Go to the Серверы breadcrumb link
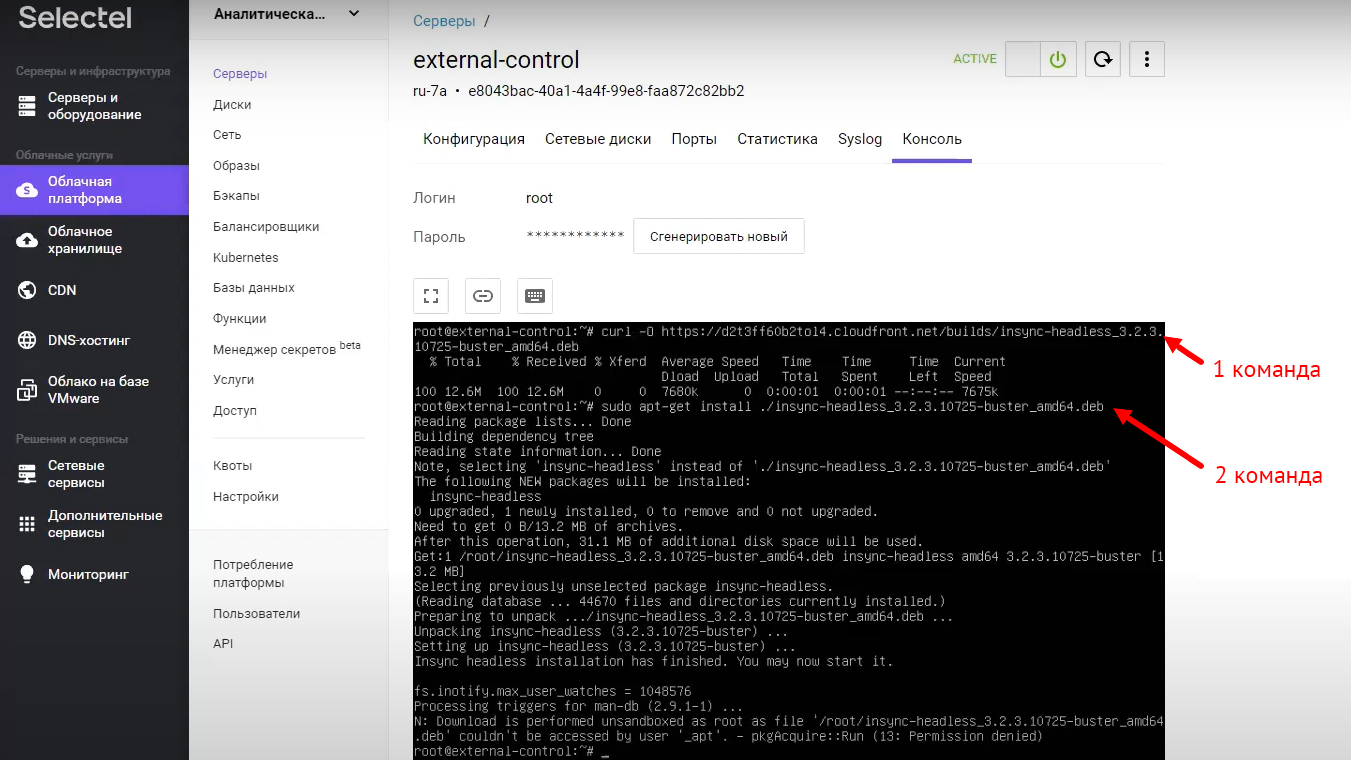Image resolution: width=1351 pixels, height=760 pixels. click(x=443, y=20)
